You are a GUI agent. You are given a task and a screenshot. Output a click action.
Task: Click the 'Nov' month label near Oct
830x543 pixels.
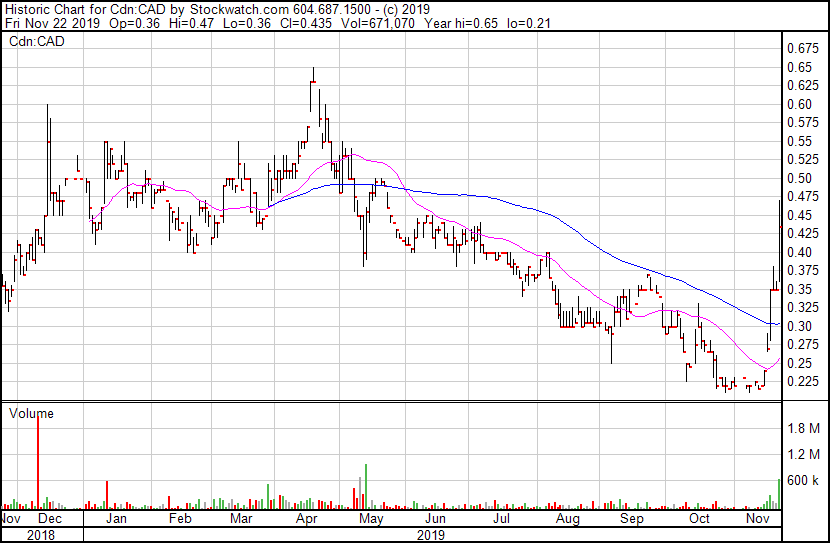[x=757, y=519]
